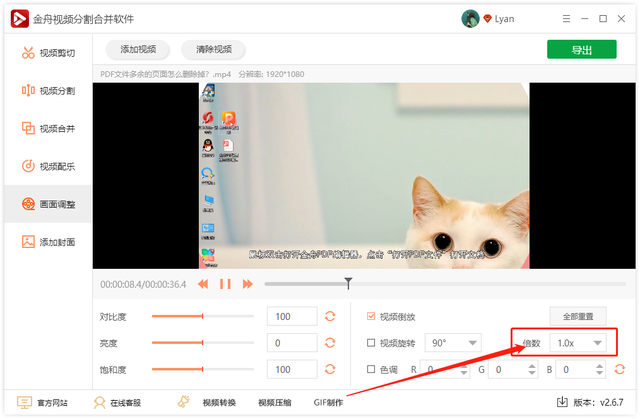Click the 清除视频 clear video button
This screenshot has height=419, width=640.
click(213, 49)
